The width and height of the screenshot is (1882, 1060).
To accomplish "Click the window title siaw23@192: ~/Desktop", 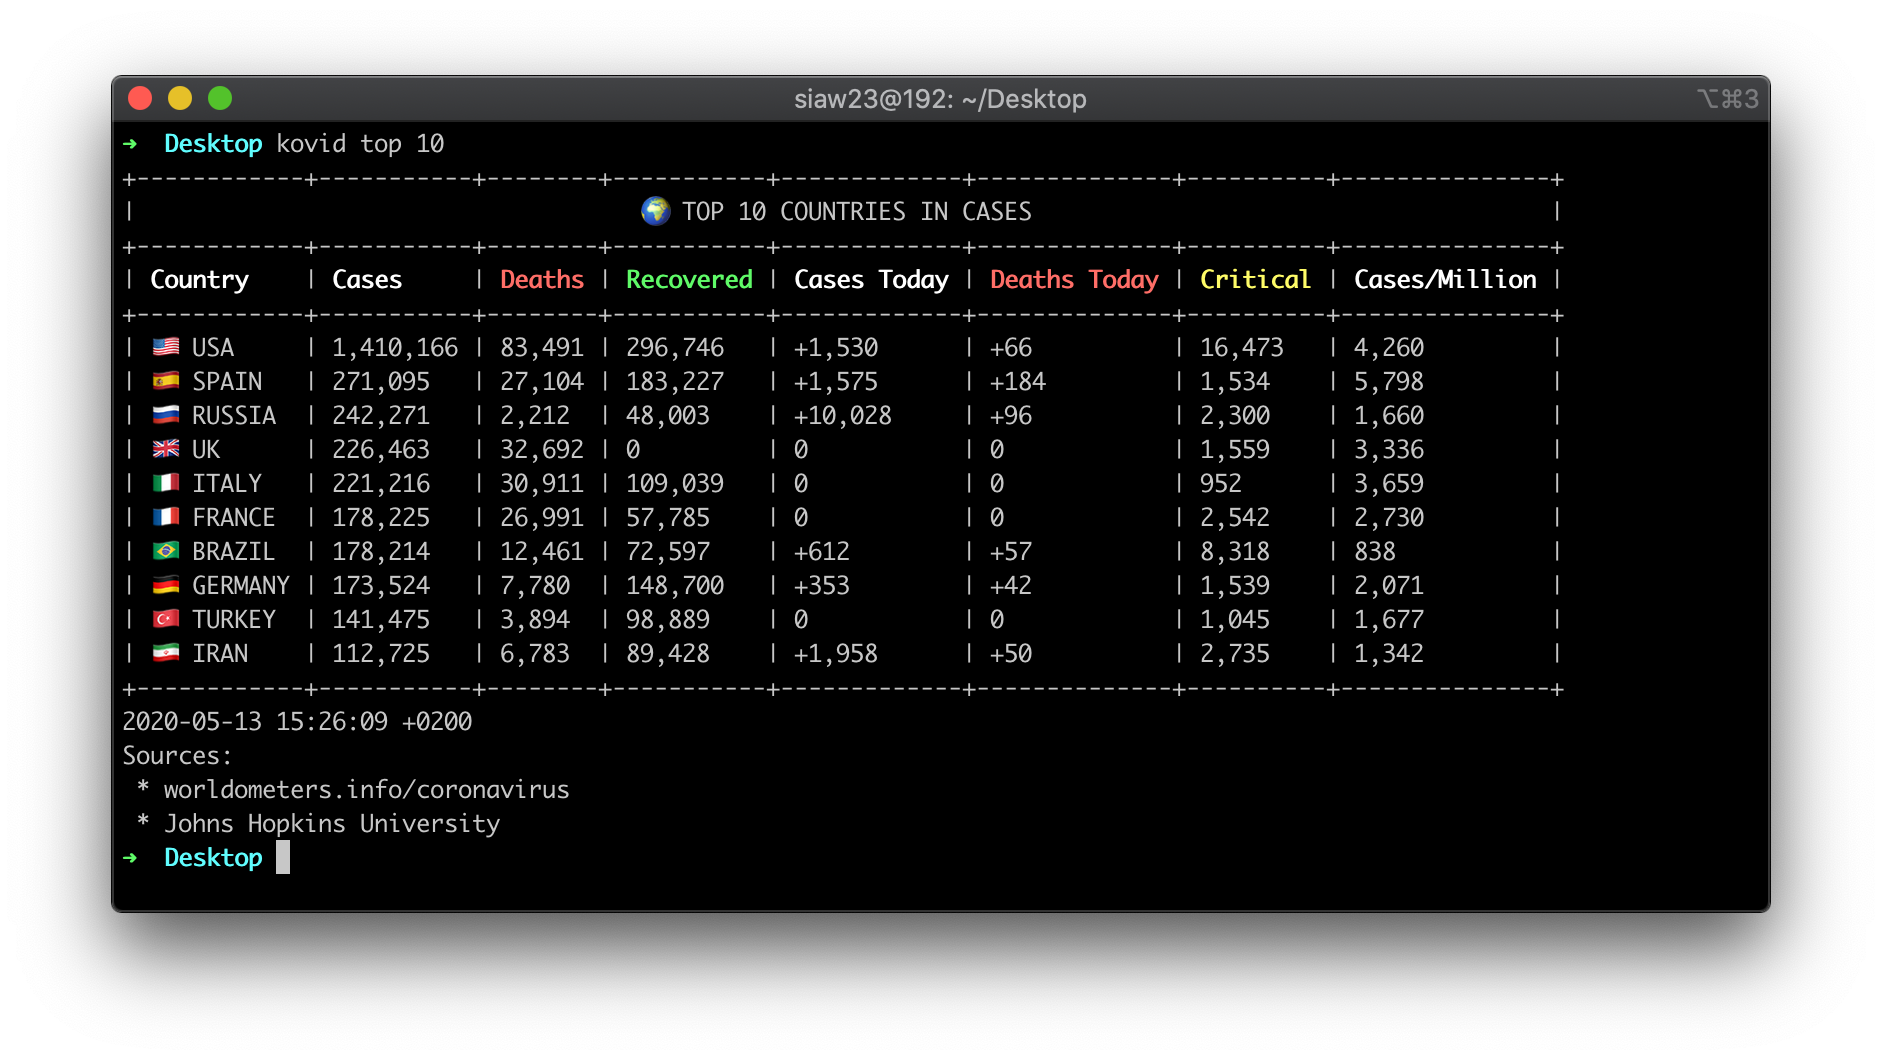I will click(940, 99).
